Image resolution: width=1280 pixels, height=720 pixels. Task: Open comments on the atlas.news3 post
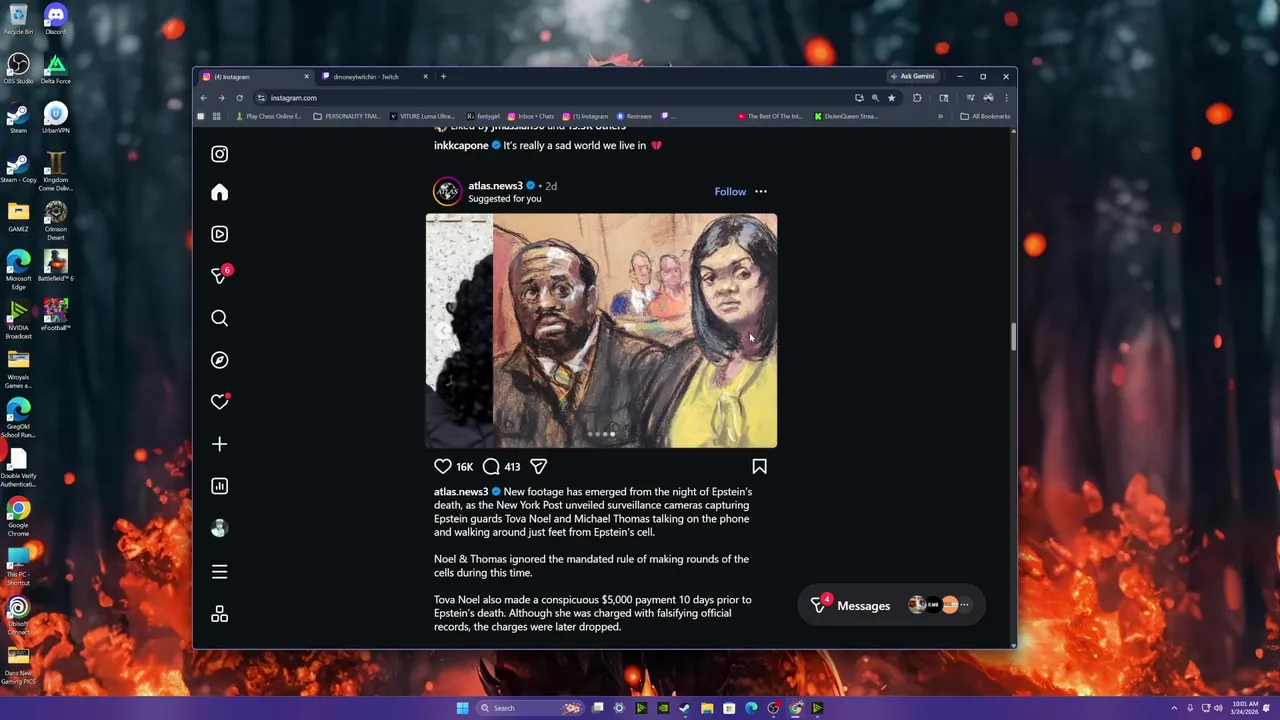(x=491, y=466)
